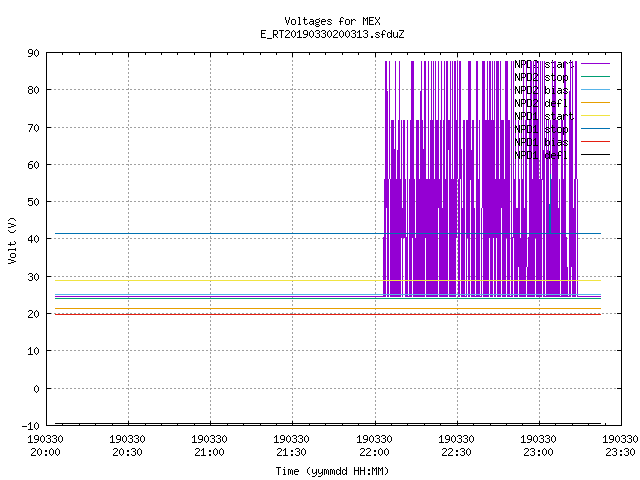Click the 90 value on voltage axis

[x=33, y=53]
